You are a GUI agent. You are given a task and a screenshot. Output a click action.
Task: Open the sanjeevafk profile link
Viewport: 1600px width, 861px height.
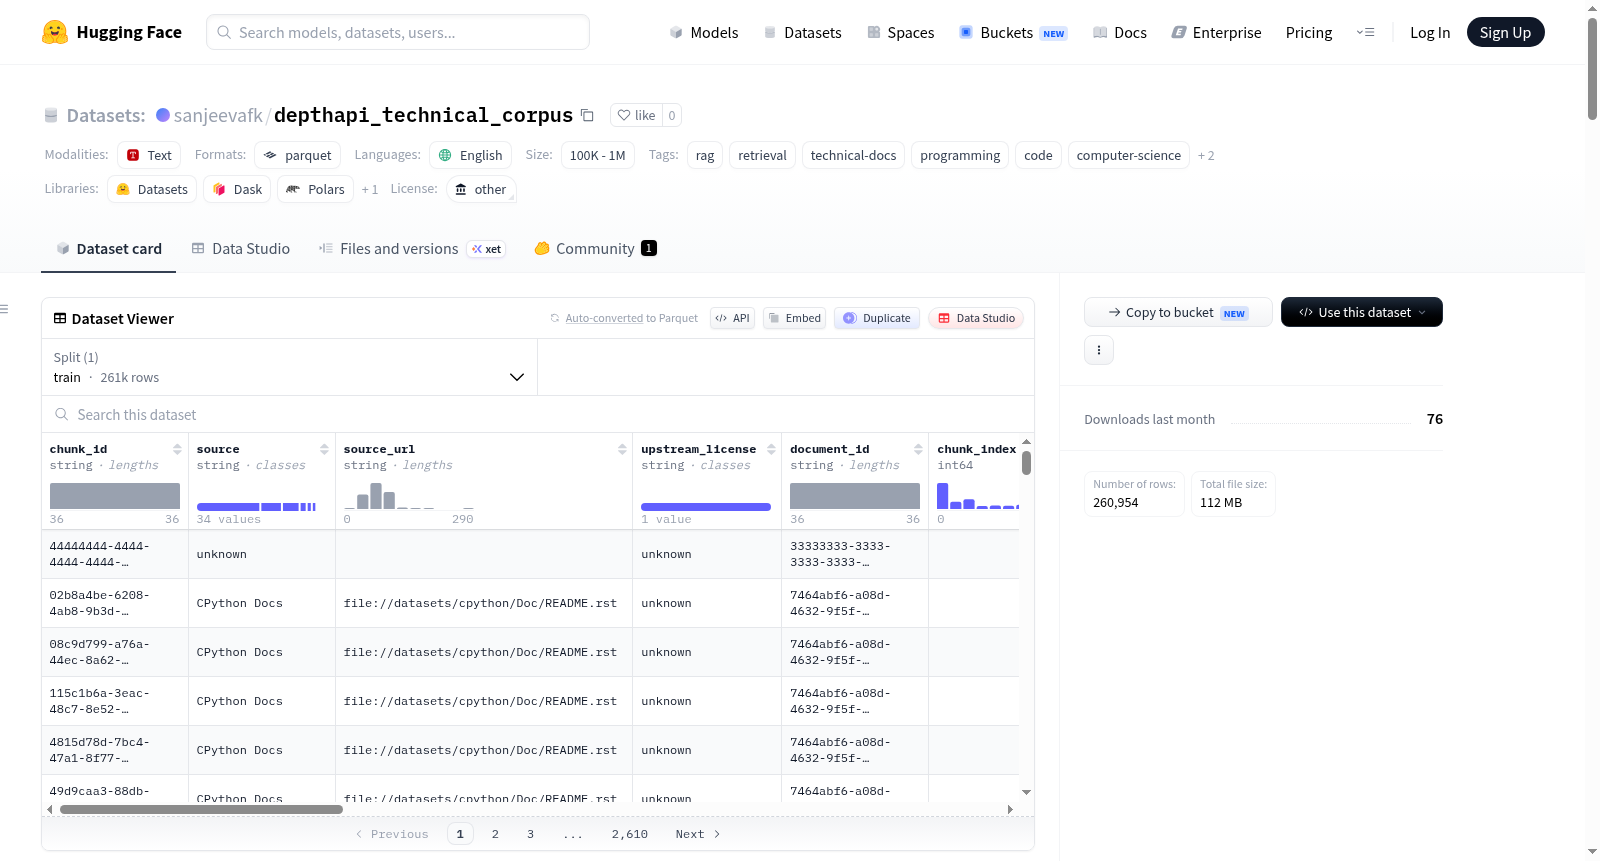(x=218, y=115)
